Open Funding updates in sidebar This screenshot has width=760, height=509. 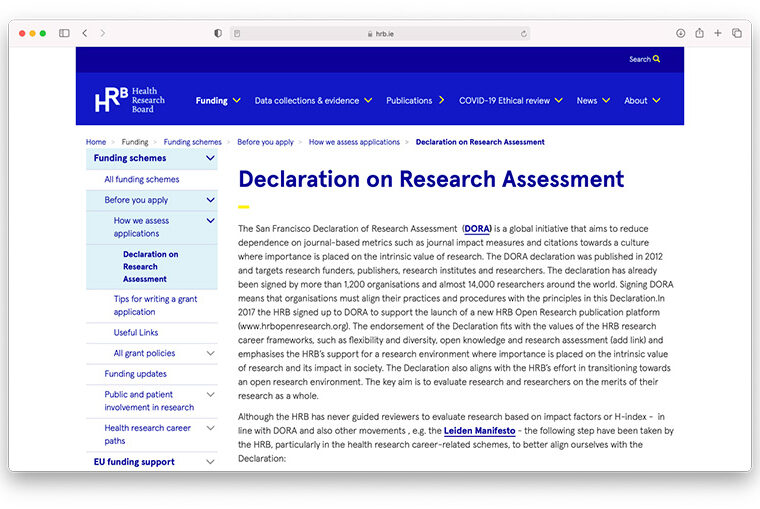(x=135, y=374)
